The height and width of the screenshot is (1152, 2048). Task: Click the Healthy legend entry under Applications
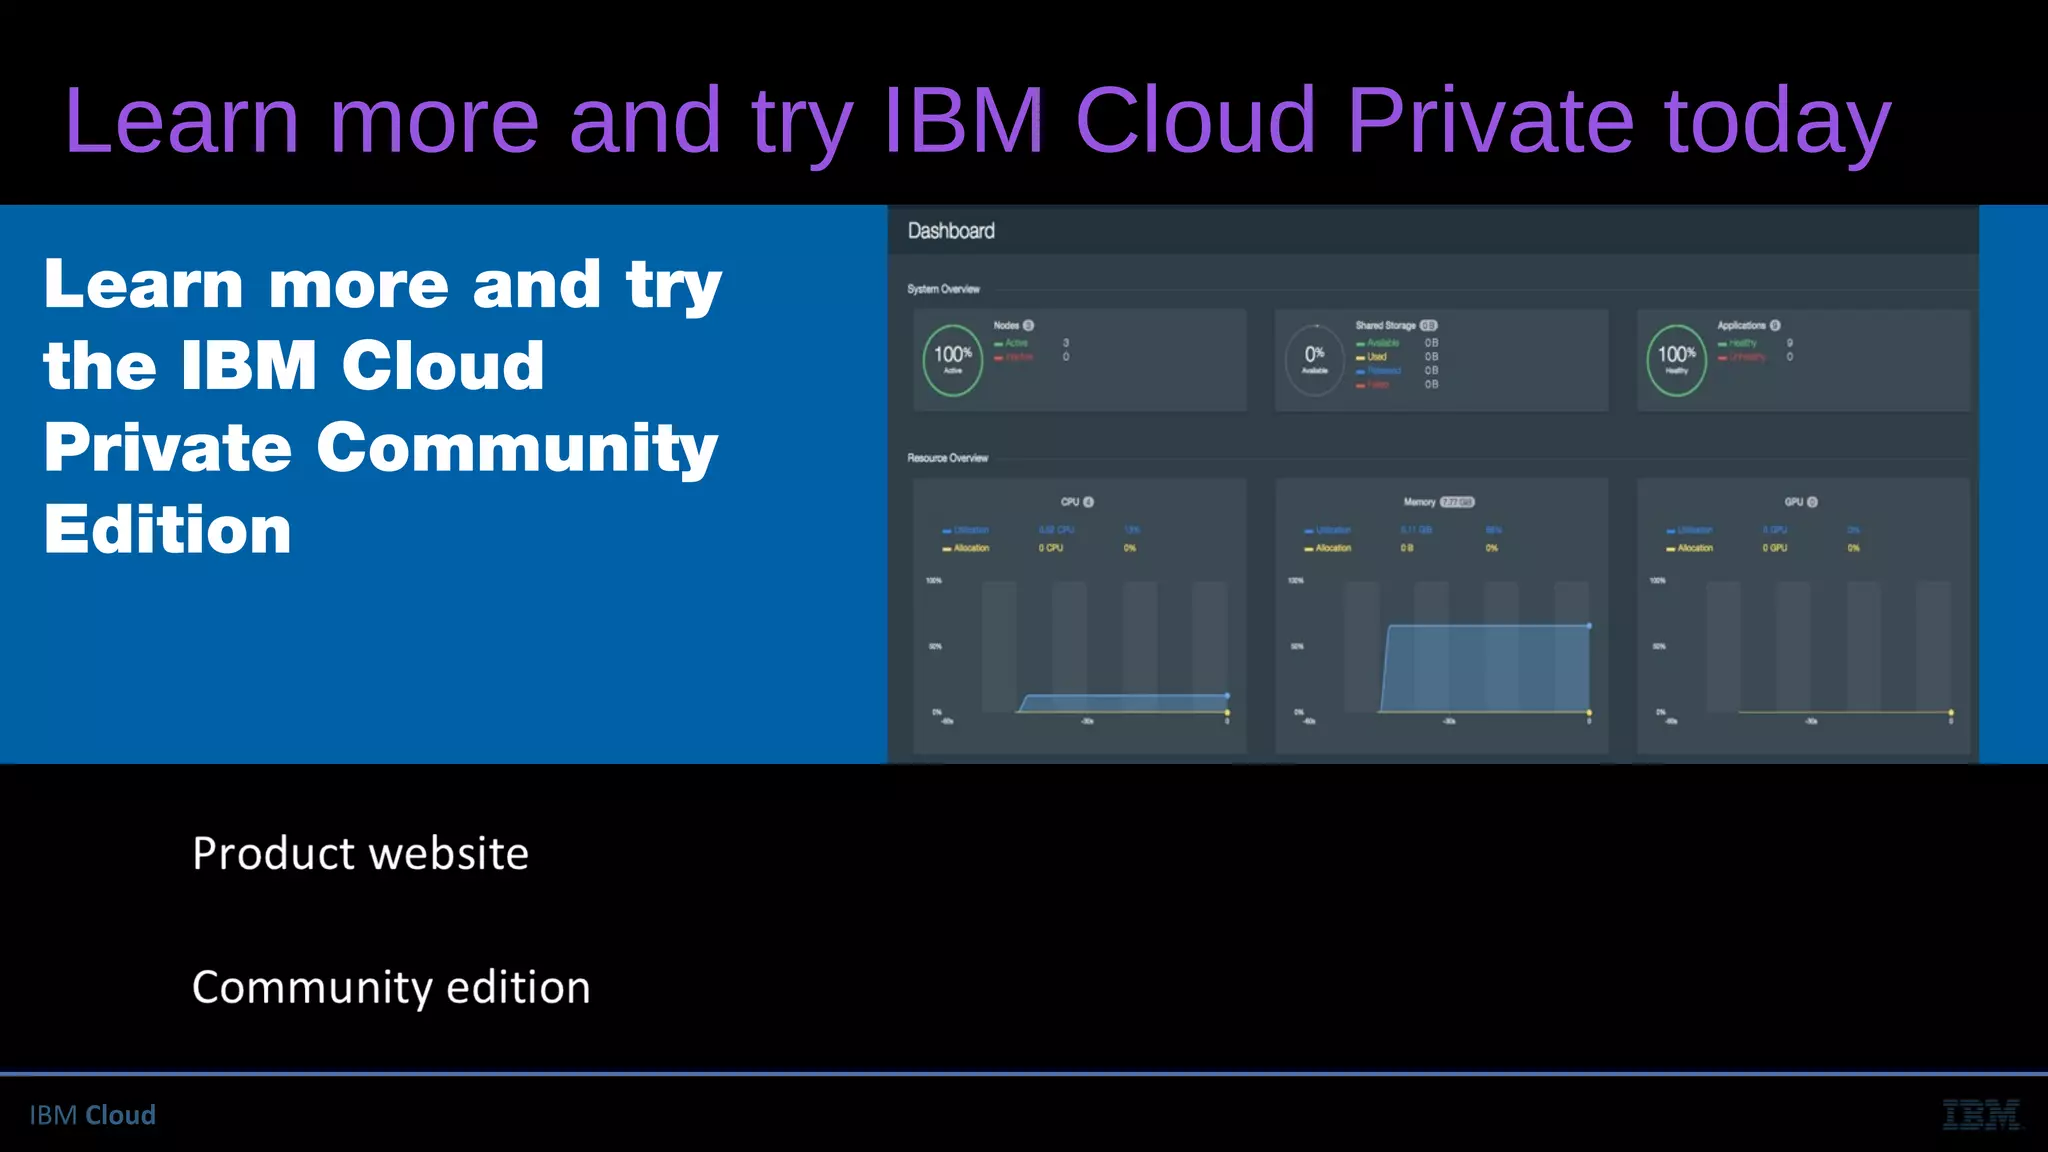tap(1737, 343)
